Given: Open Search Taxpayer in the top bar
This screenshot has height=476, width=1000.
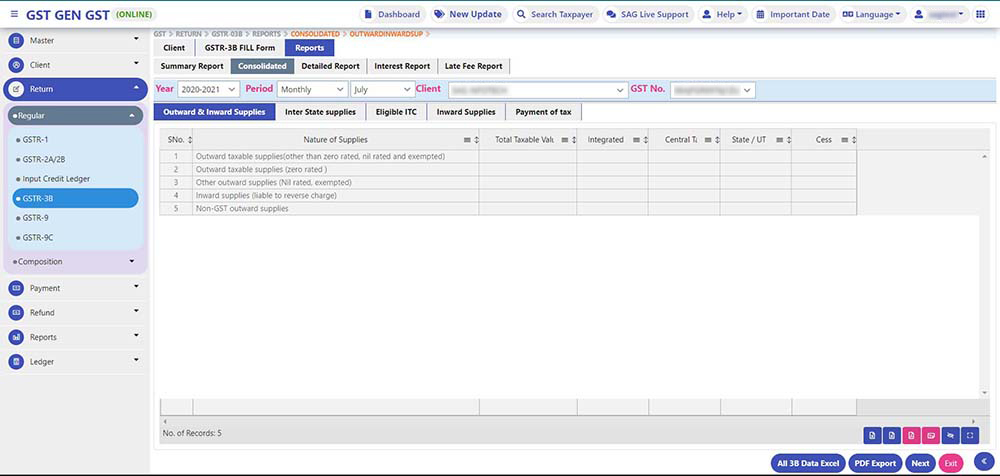Looking at the screenshot, I should click(x=554, y=15).
